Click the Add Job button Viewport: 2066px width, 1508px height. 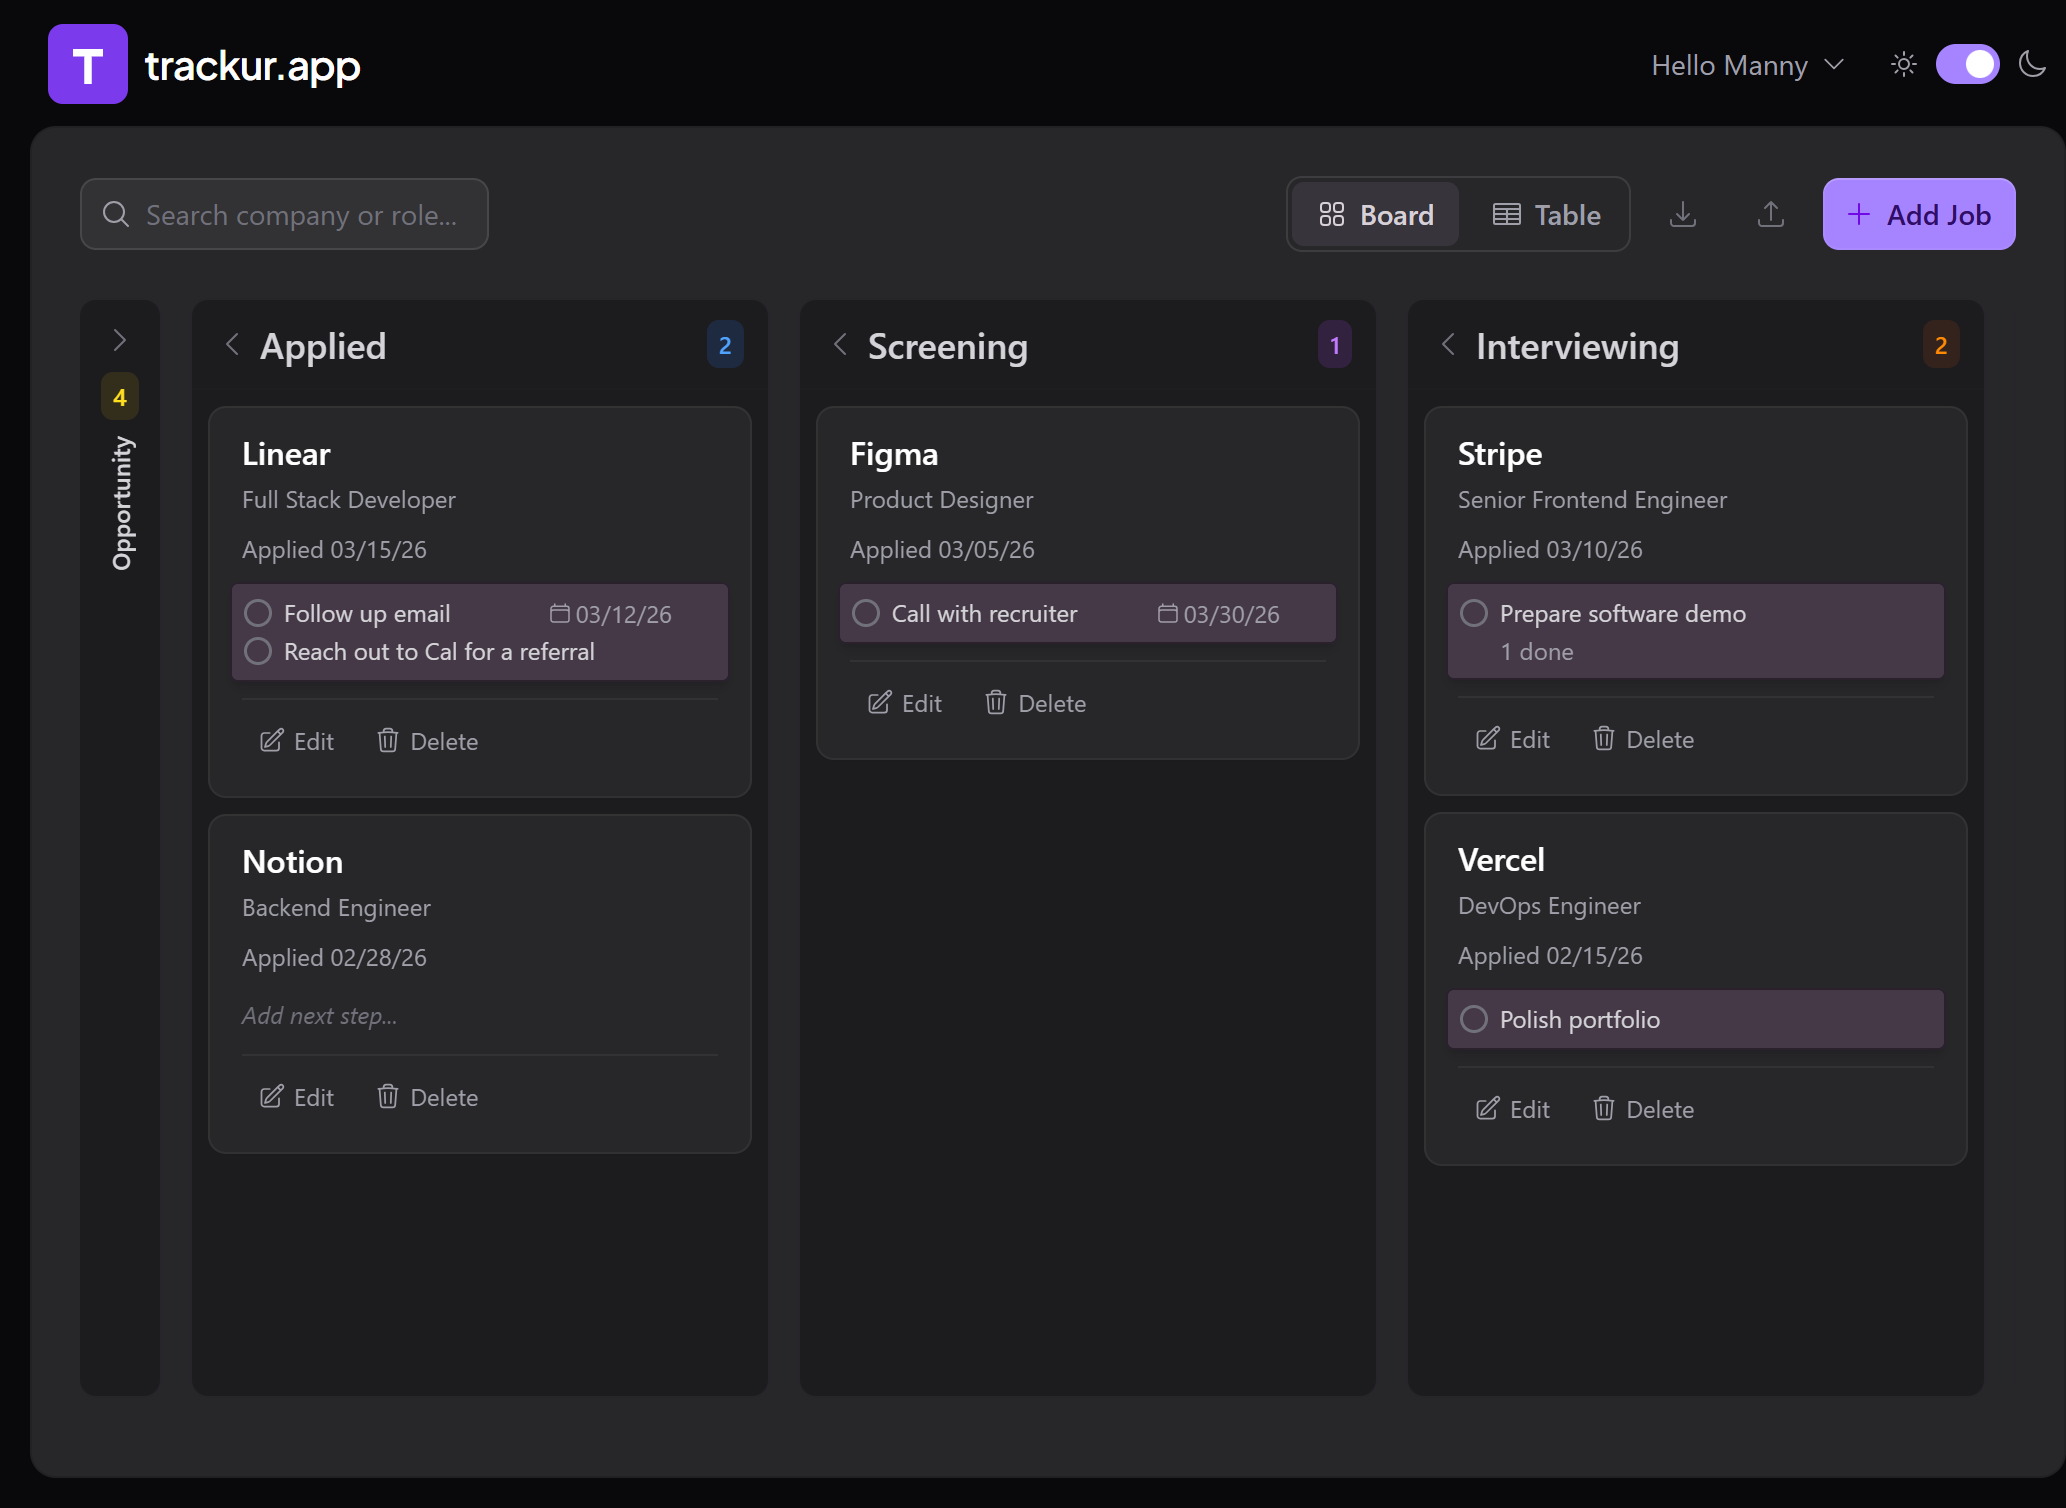[x=1918, y=214]
